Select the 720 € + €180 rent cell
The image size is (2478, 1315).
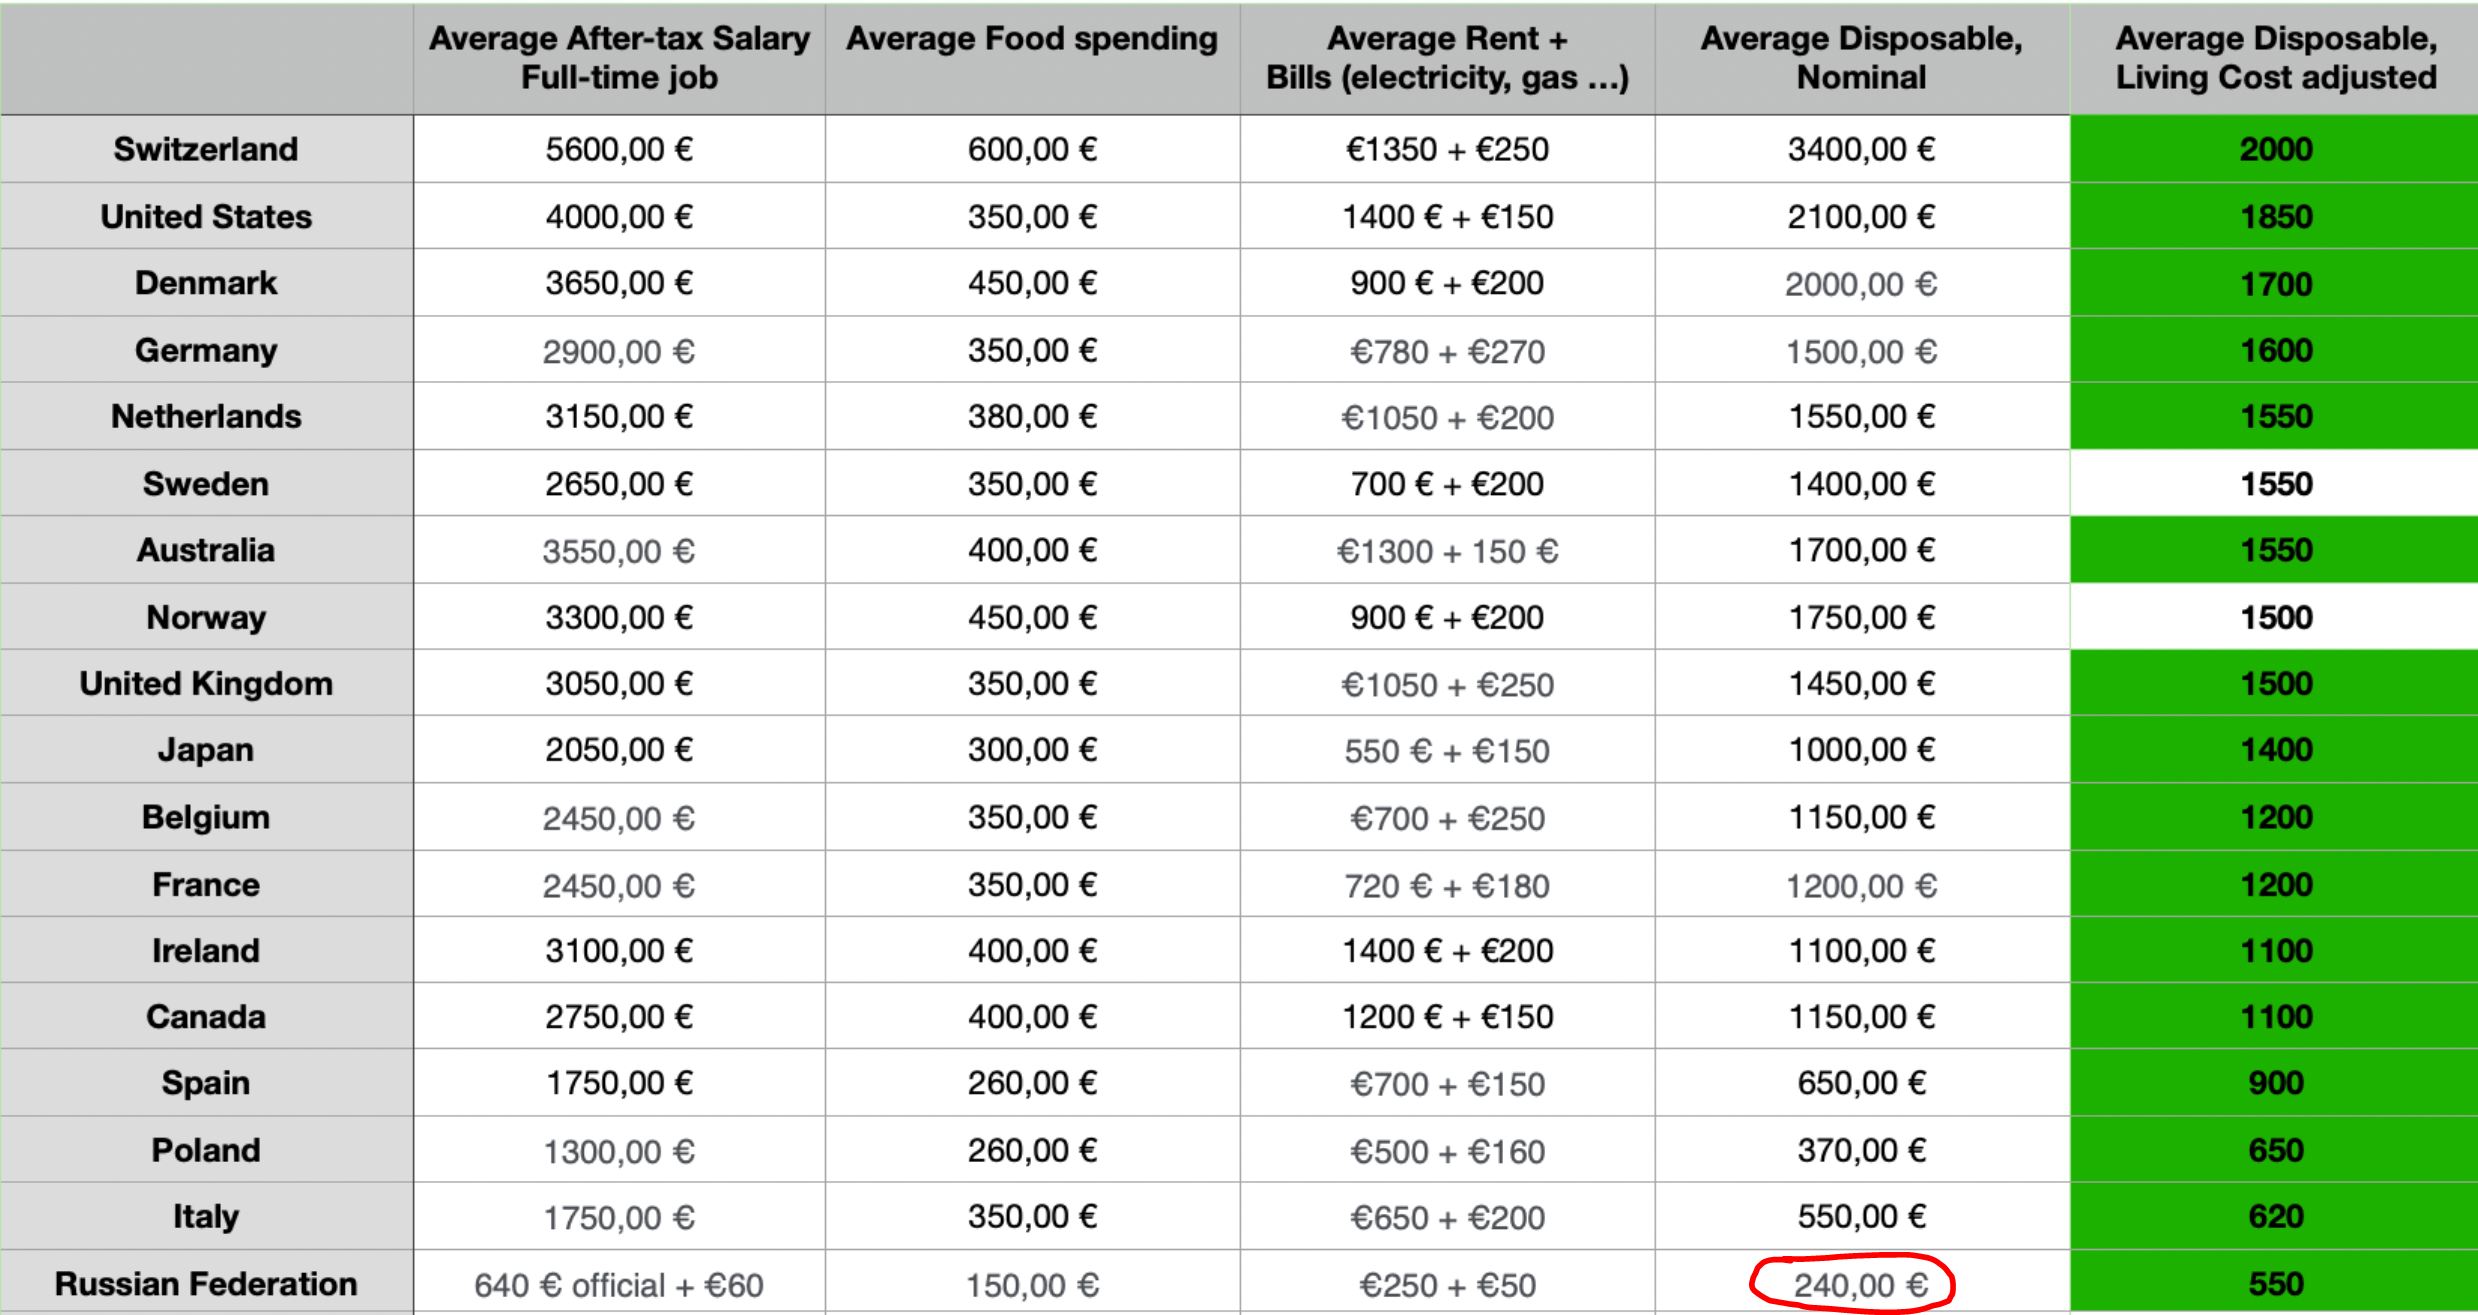click(x=1447, y=884)
